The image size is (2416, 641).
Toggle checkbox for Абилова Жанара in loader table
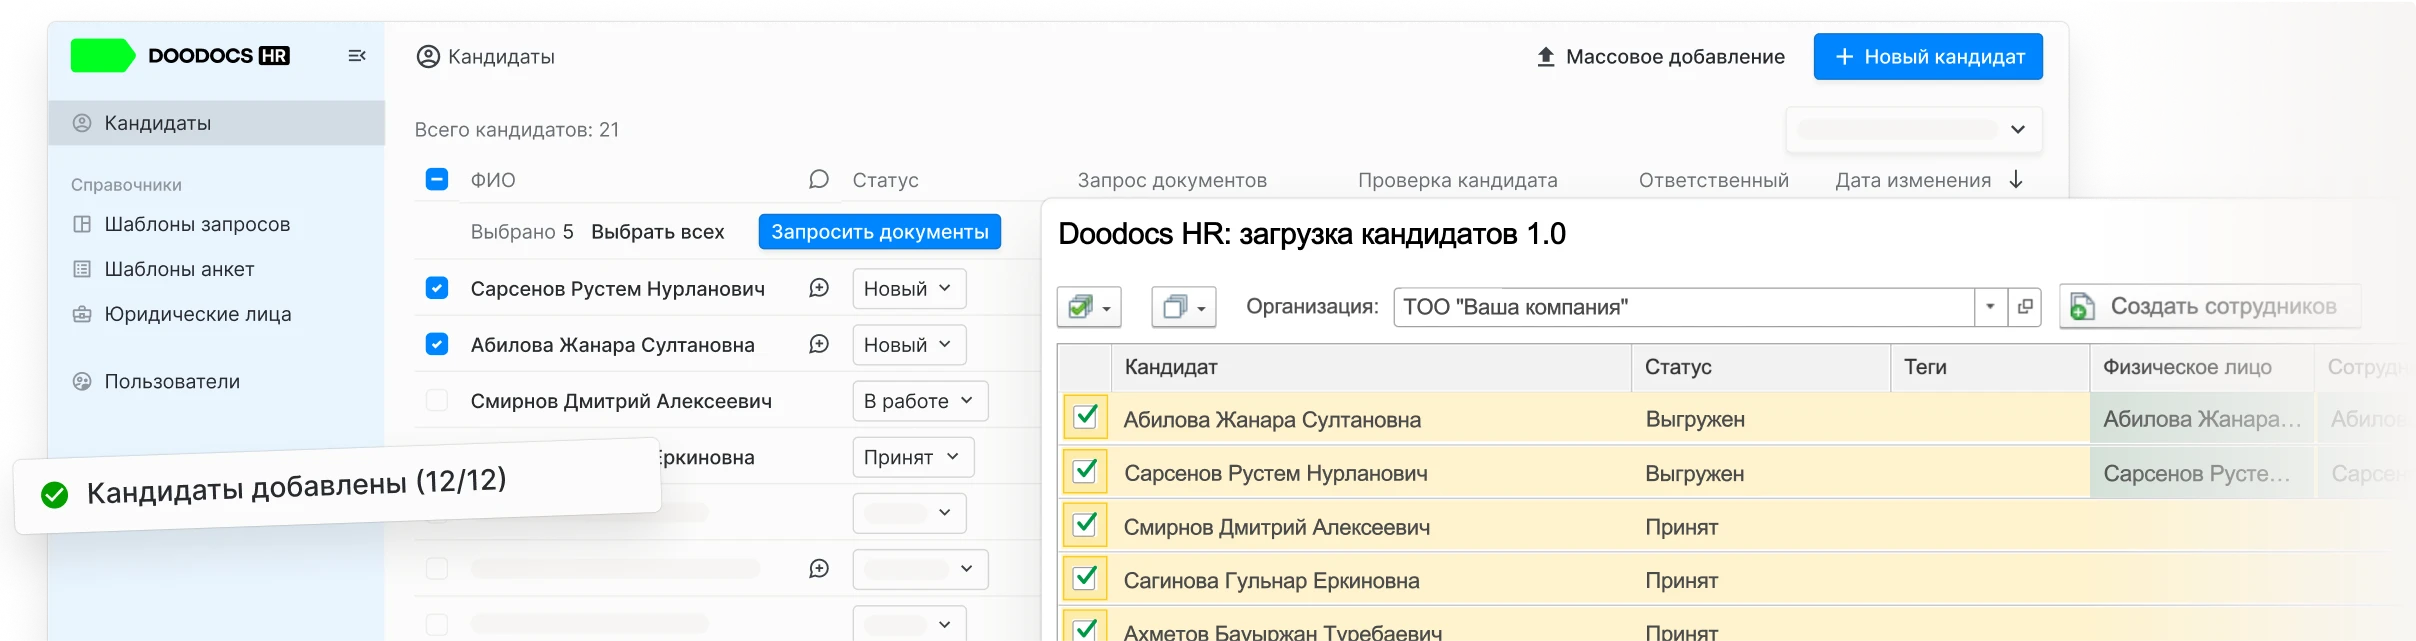tap(1085, 417)
